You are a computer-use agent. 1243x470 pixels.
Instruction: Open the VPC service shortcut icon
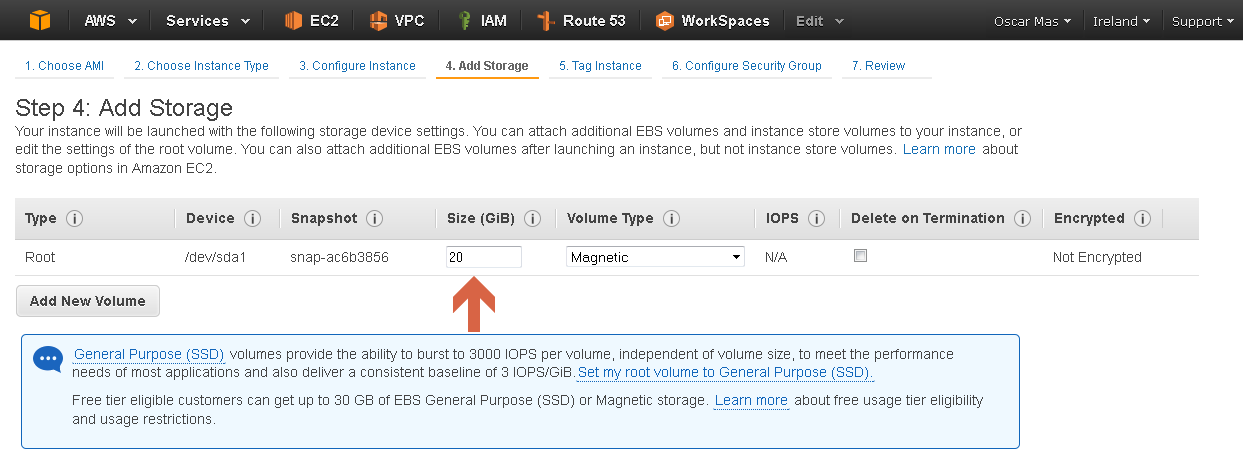click(378, 20)
